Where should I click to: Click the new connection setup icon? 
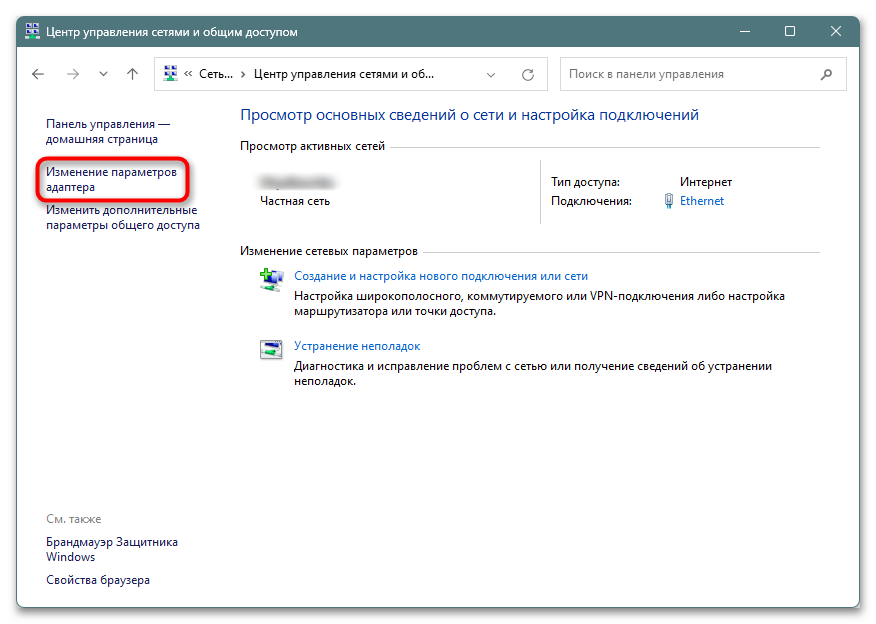(272, 279)
